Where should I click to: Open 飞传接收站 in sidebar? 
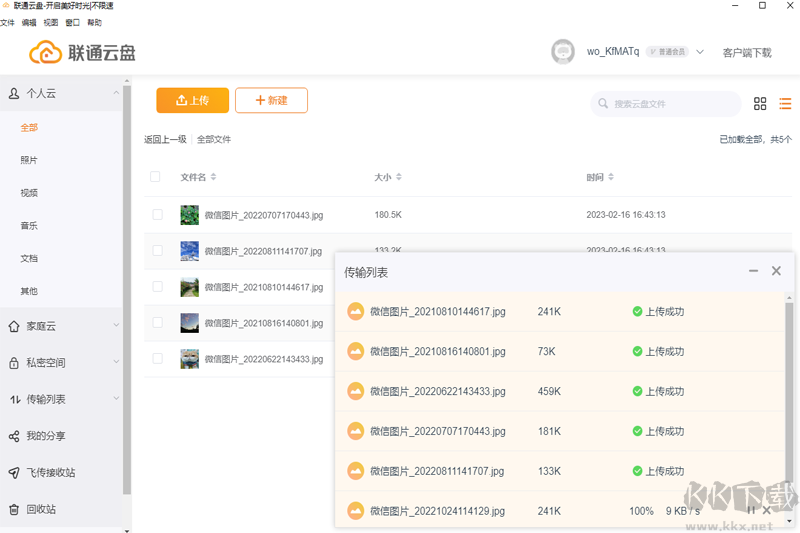(50, 472)
